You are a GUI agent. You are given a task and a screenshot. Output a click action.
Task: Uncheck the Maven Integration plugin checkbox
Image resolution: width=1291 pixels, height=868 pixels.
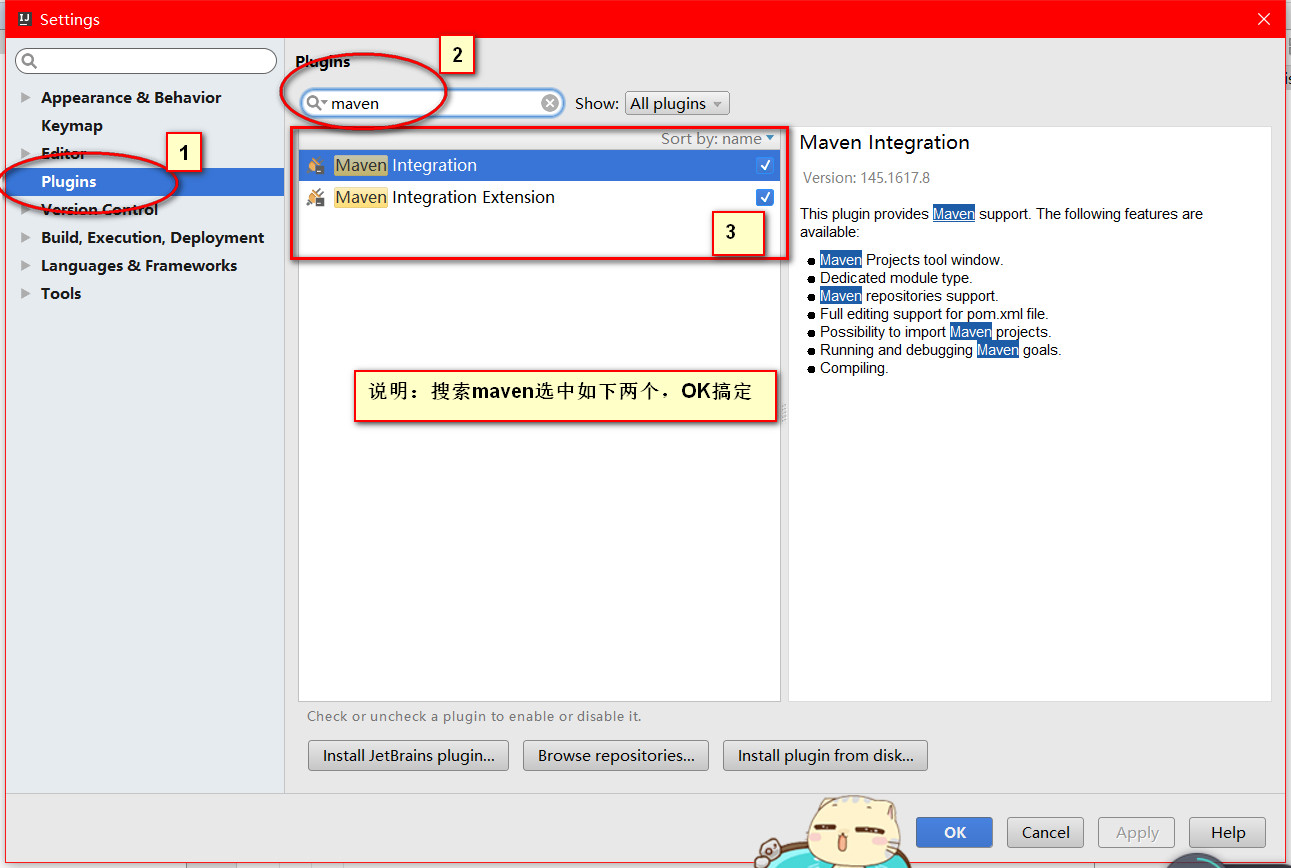click(765, 165)
